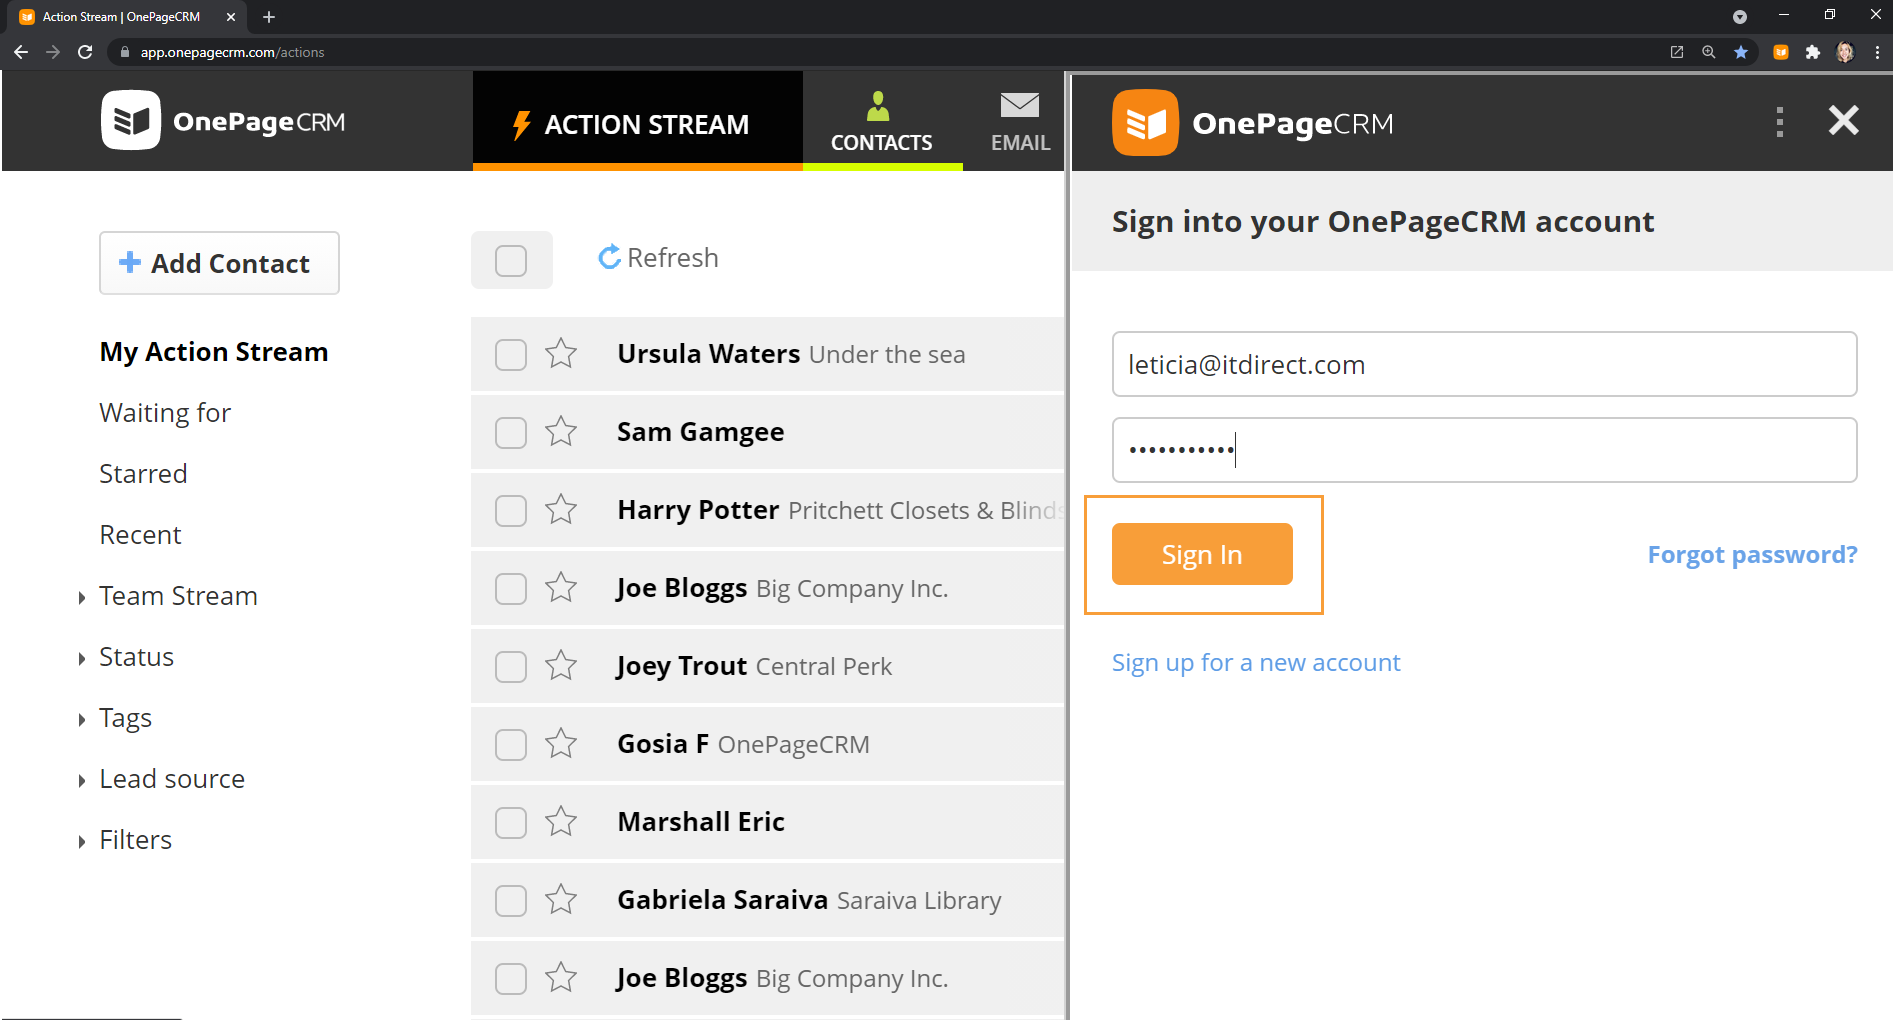Viewport: 1893px width, 1020px height.
Task: Open the Chrome three-dot menu
Action: point(1877,52)
